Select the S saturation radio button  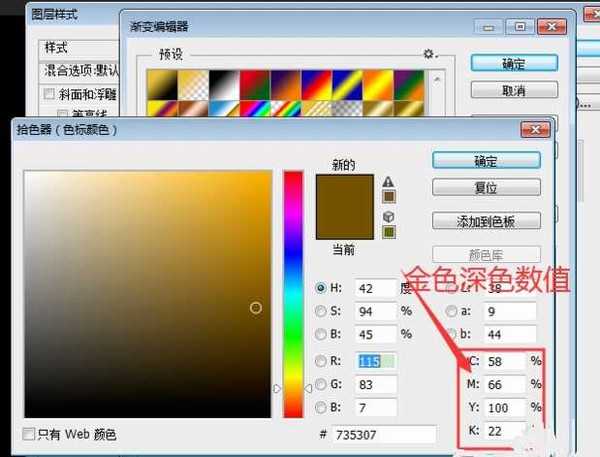pyautogui.click(x=320, y=311)
